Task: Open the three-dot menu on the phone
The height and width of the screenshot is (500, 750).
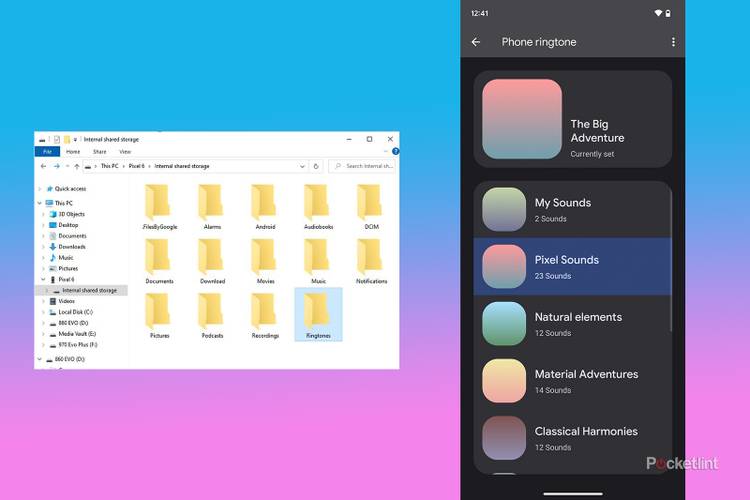Action: 673,42
